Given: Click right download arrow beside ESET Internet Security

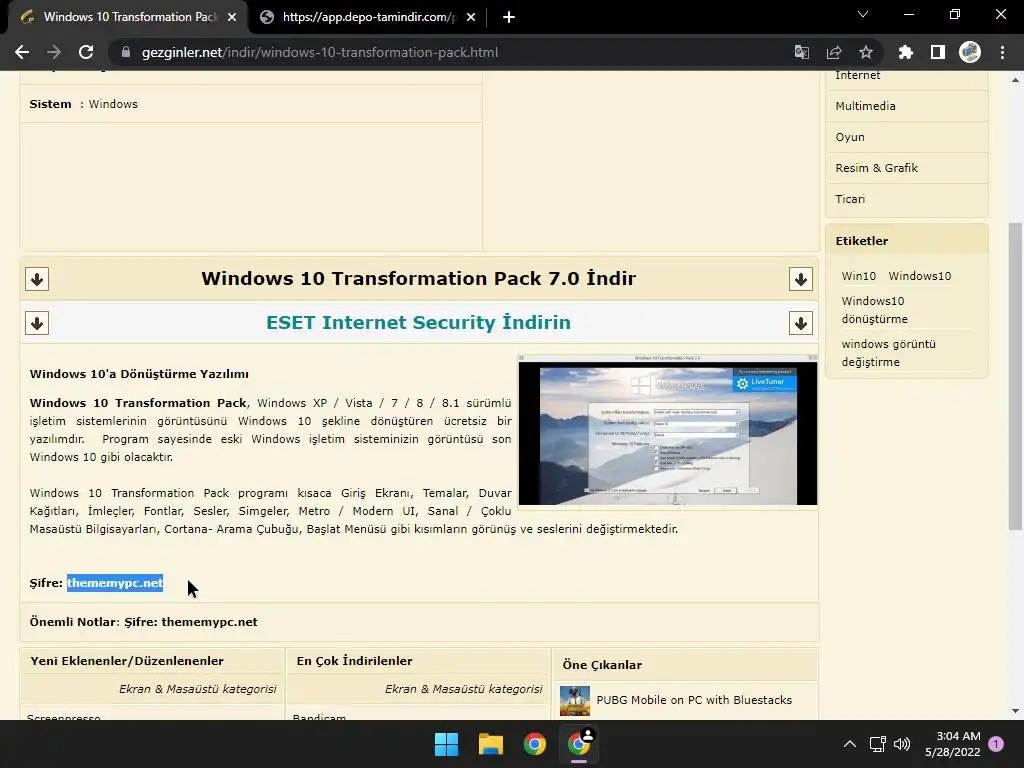Looking at the screenshot, I should coord(801,323).
